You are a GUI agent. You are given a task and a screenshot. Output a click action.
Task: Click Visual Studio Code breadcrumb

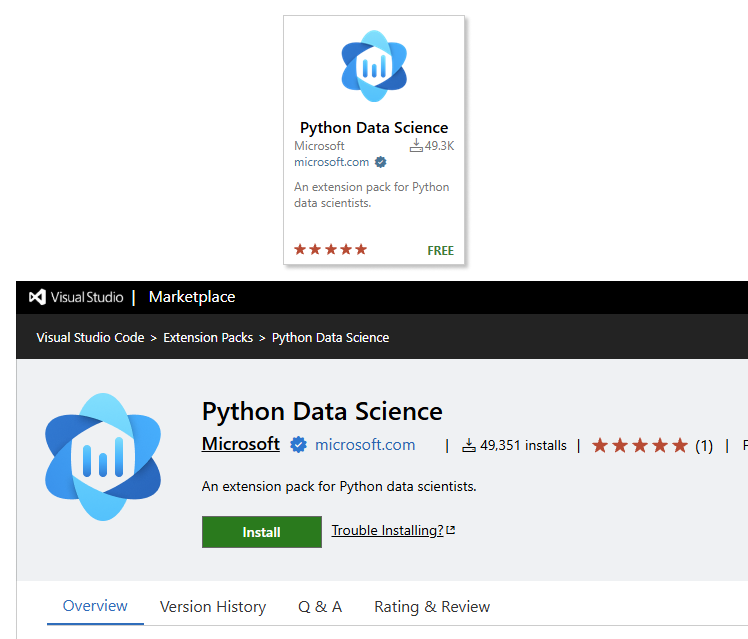(90, 338)
